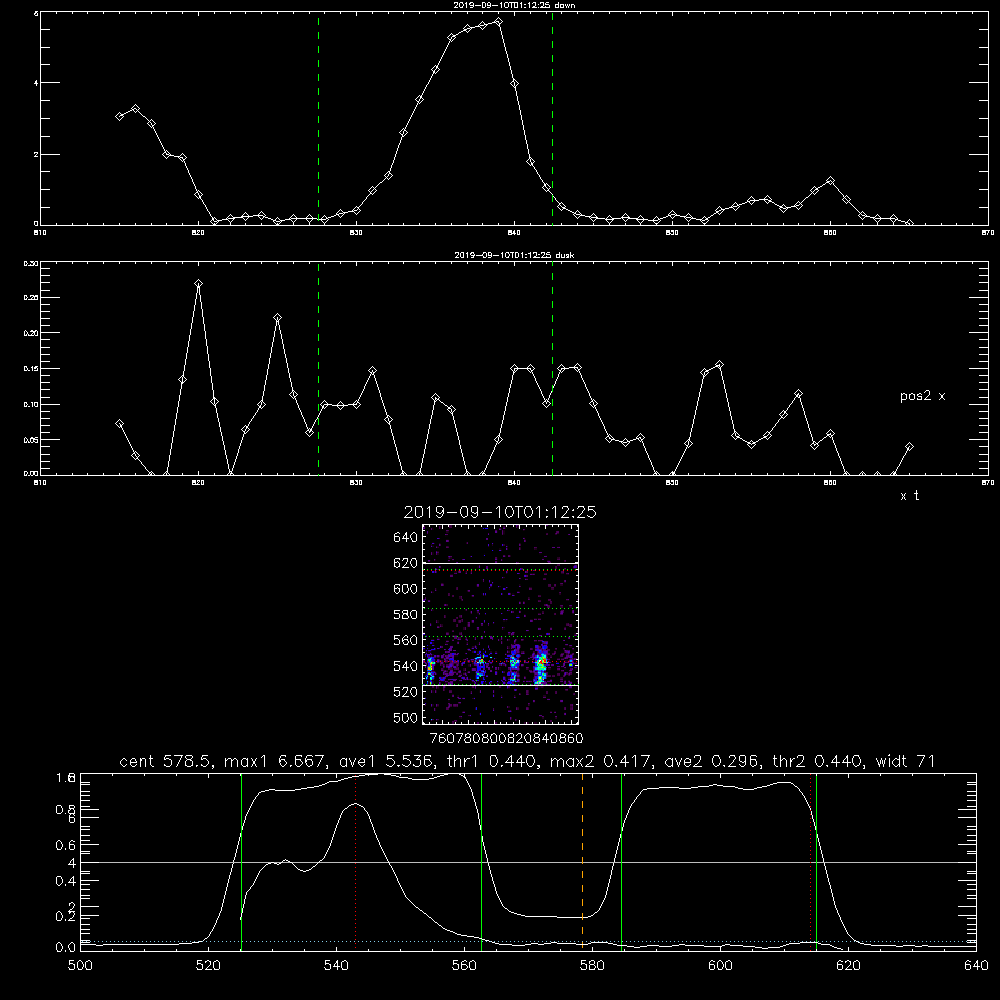Screen dimensions: 1000x1000
Task: Click the lower white horizontal line in heatmap
Action: [x=500, y=686]
